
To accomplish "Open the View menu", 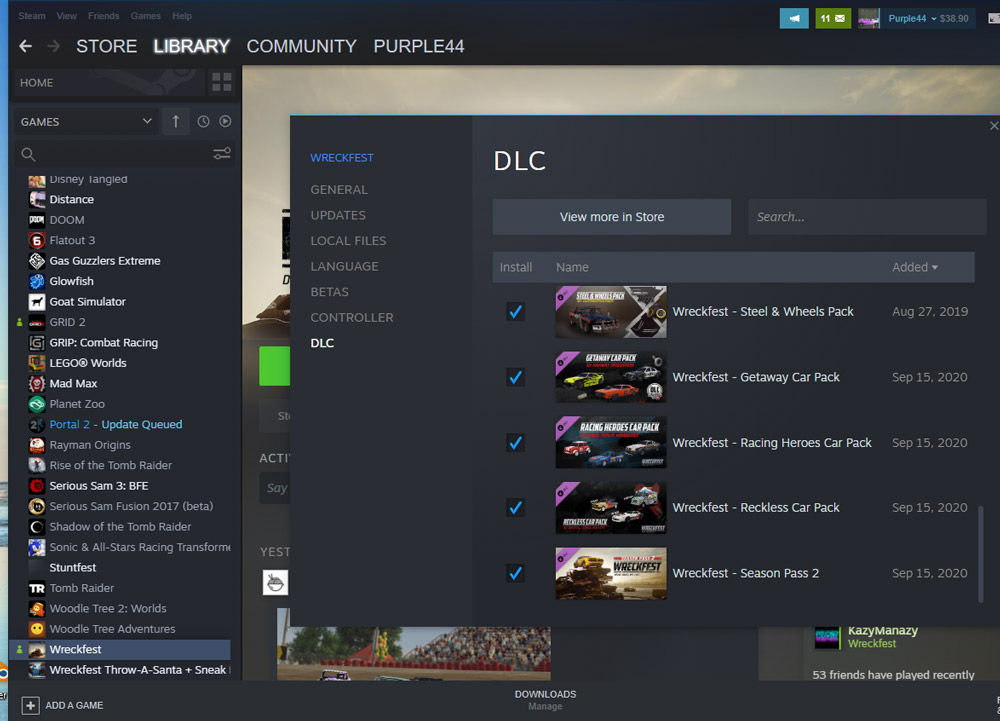I will tap(66, 16).
